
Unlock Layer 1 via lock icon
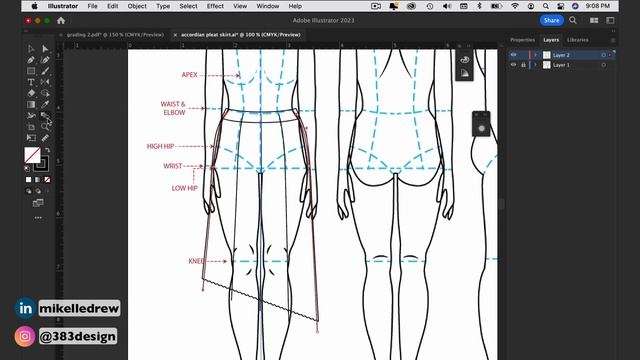click(x=523, y=65)
